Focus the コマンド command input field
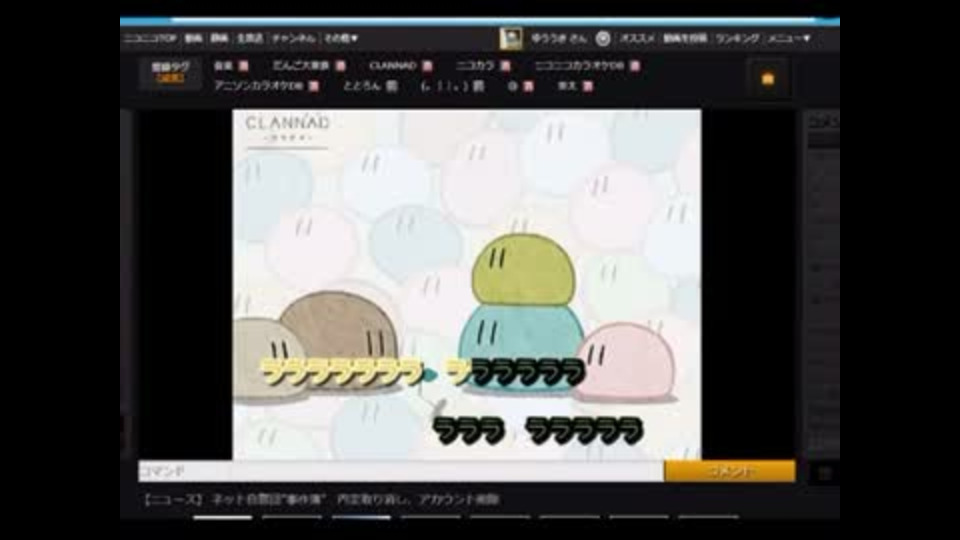The image size is (960, 540). pyautogui.click(x=184, y=471)
